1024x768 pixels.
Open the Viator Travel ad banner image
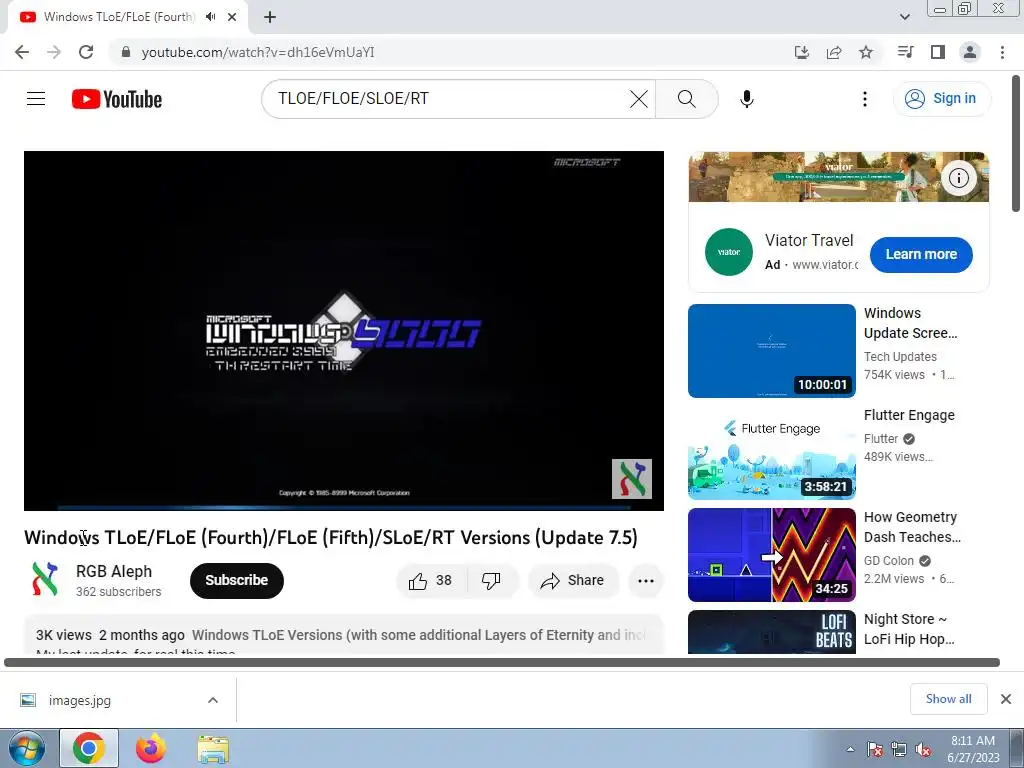pyautogui.click(x=839, y=177)
